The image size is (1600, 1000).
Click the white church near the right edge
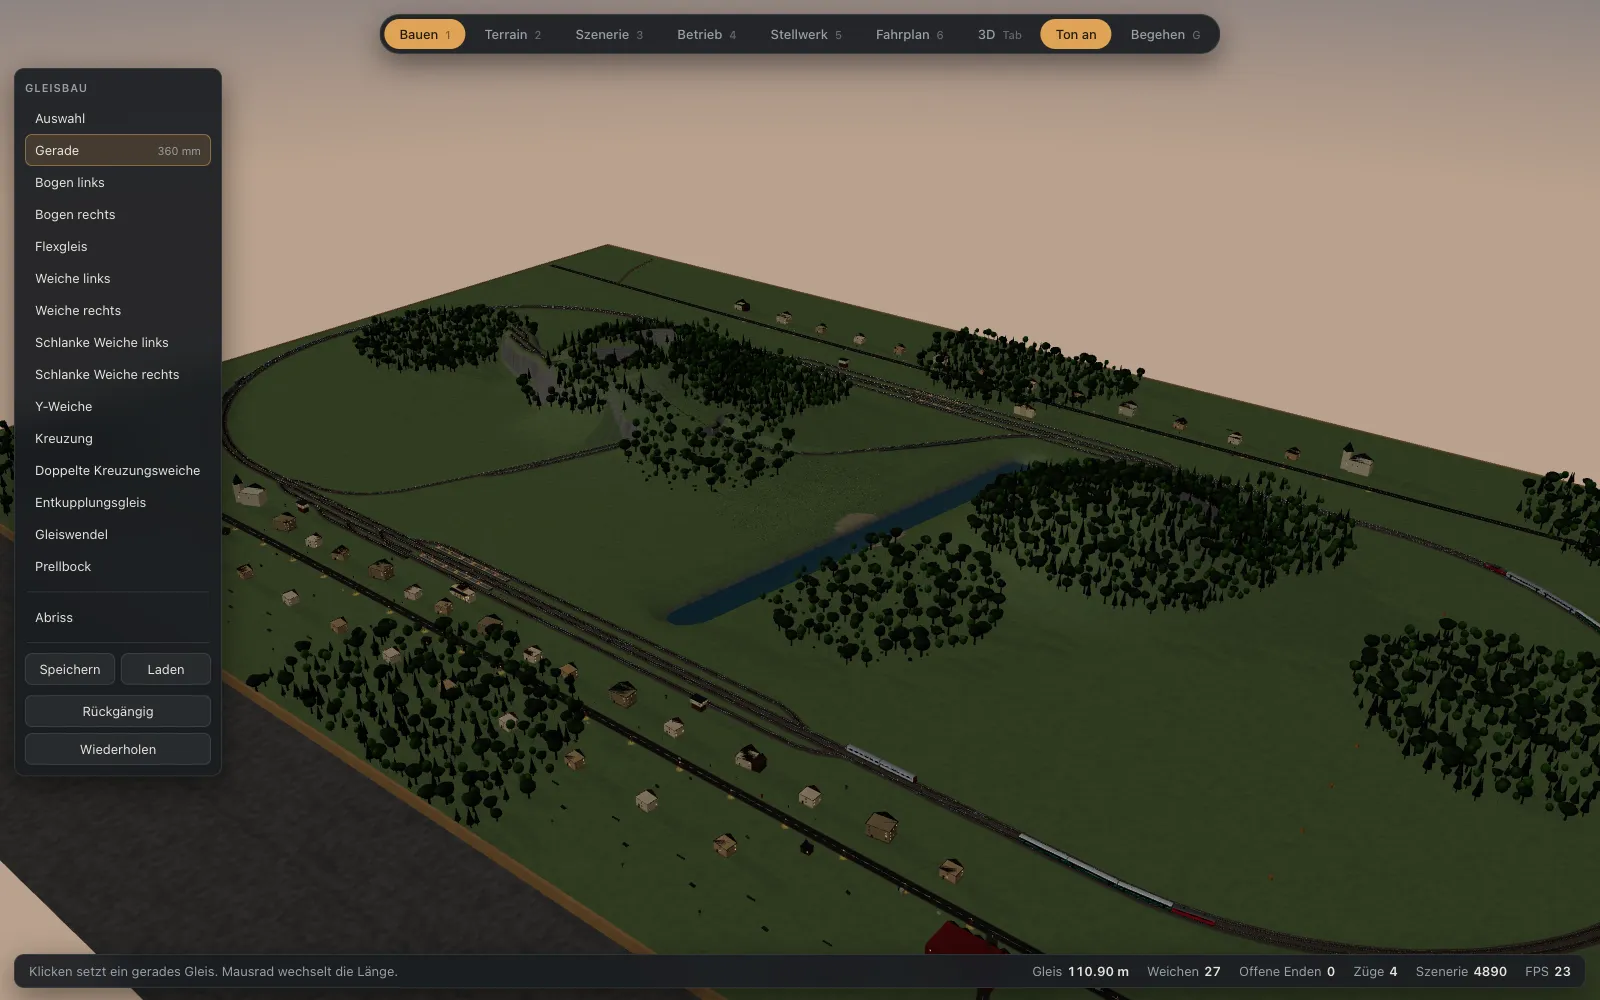pos(1357,459)
